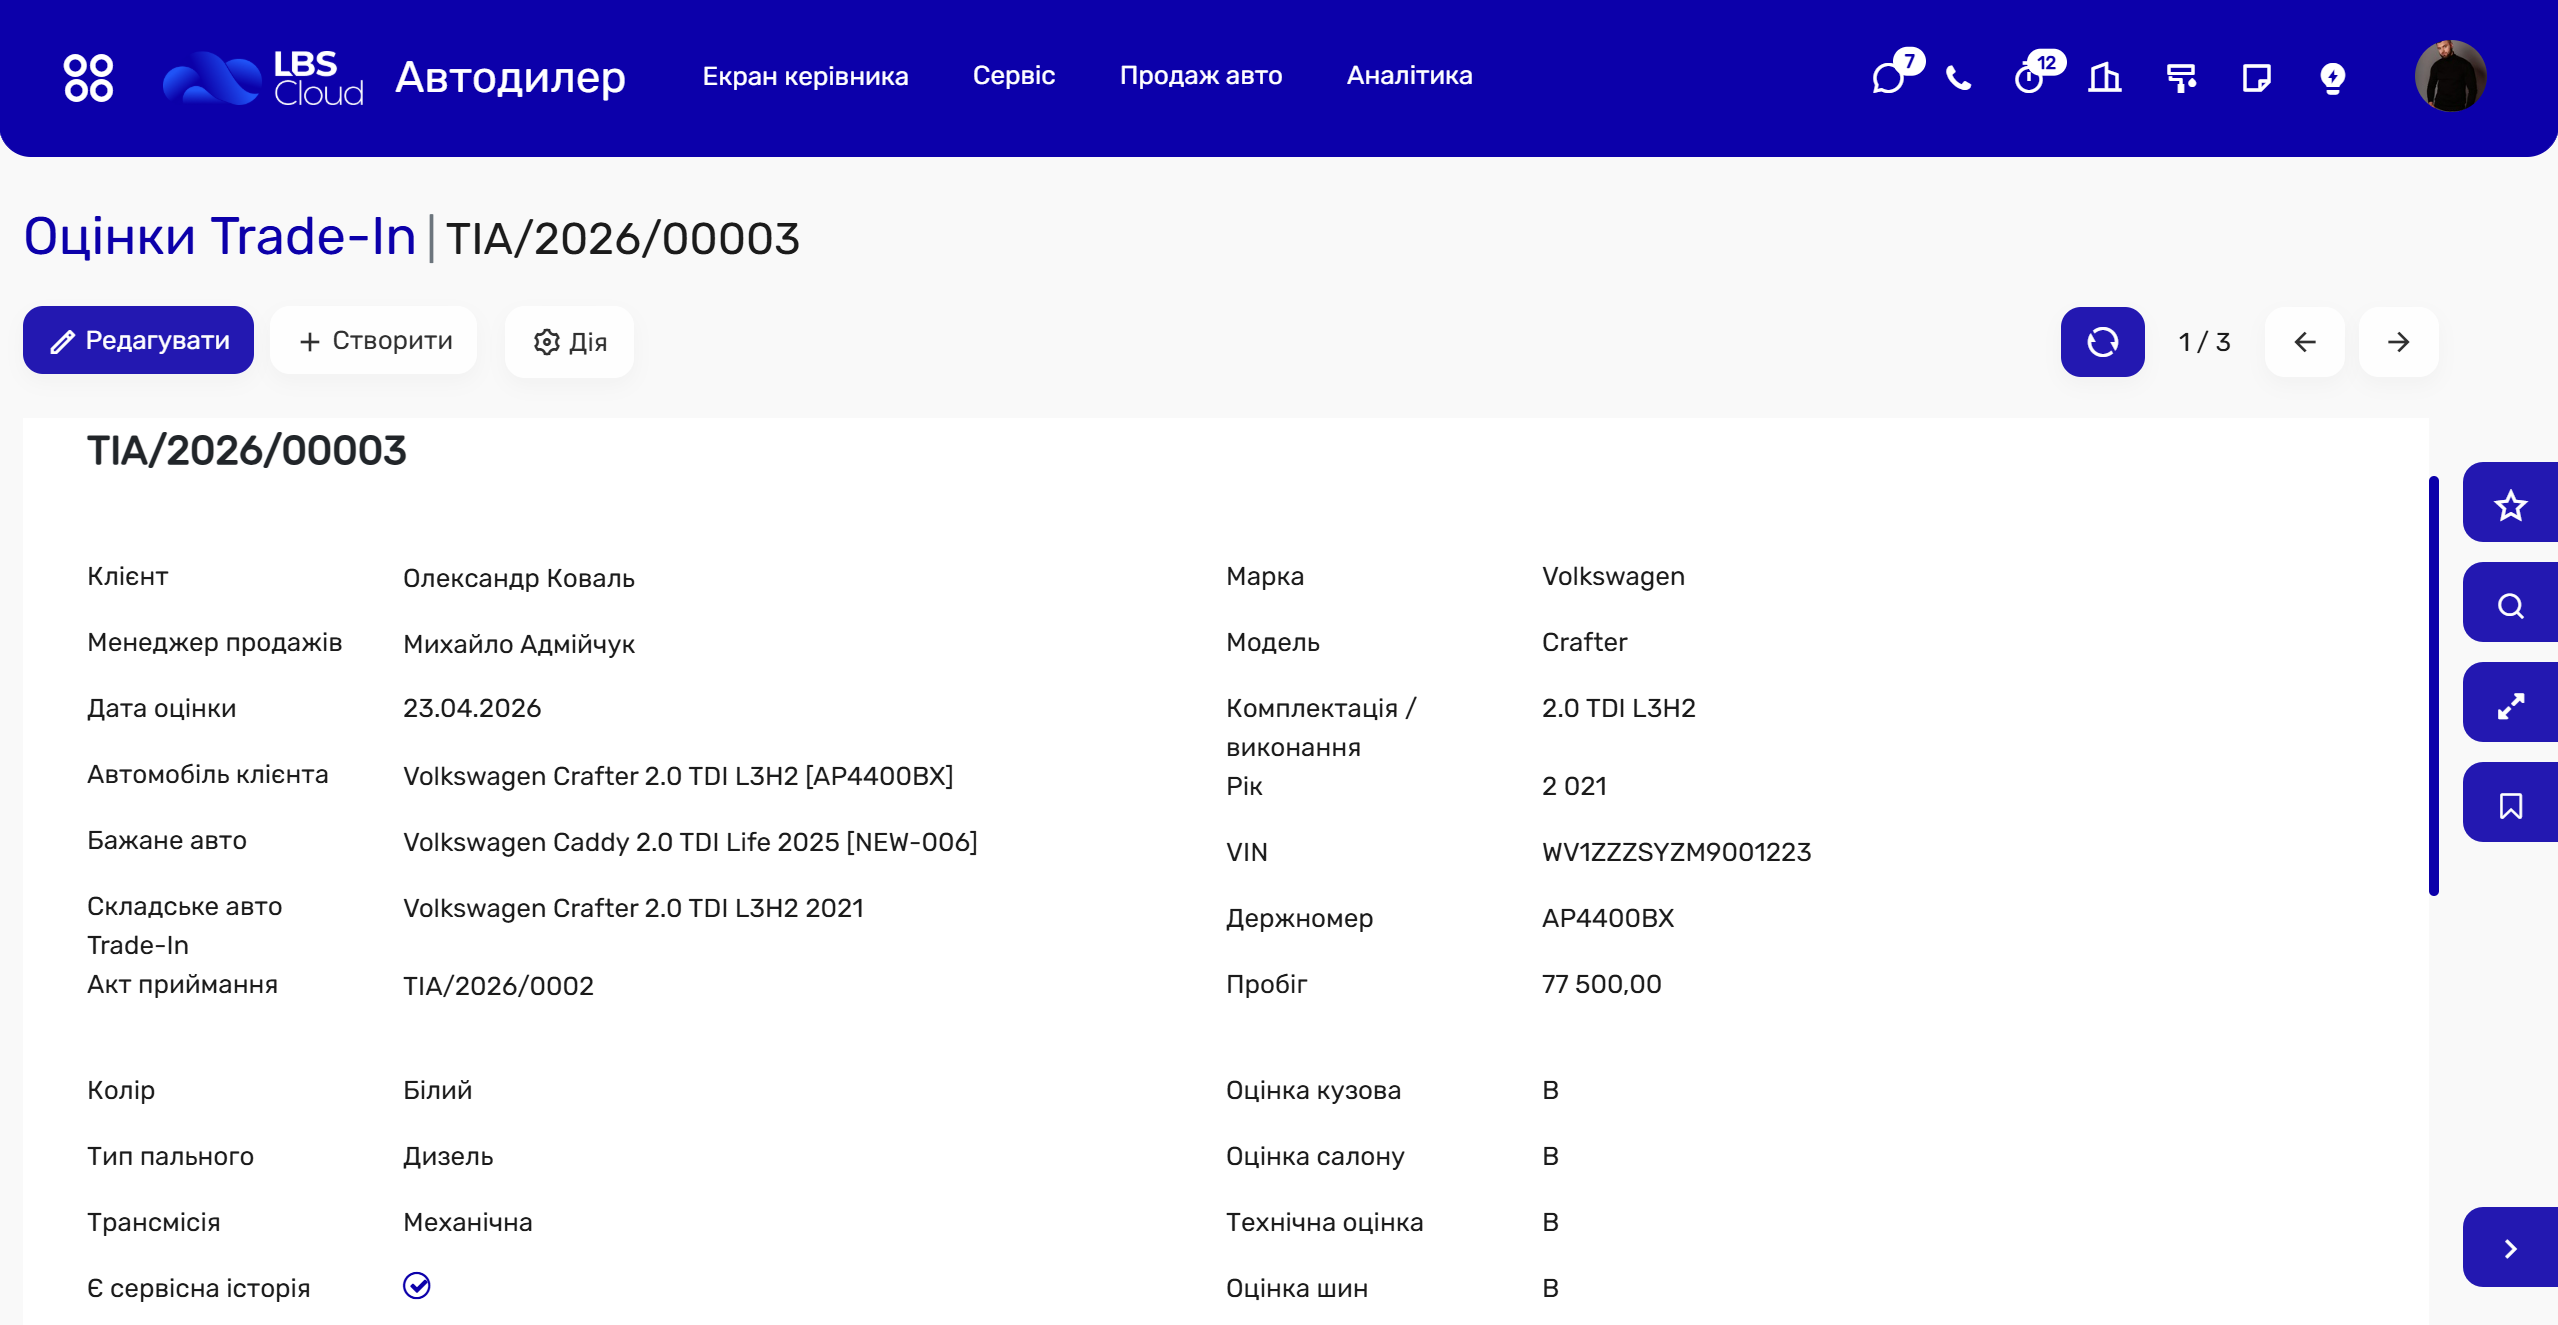Select the VIN value WV1ZZZSYZM9001223
Image resolution: width=2558 pixels, height=1325 pixels.
coord(1677,852)
